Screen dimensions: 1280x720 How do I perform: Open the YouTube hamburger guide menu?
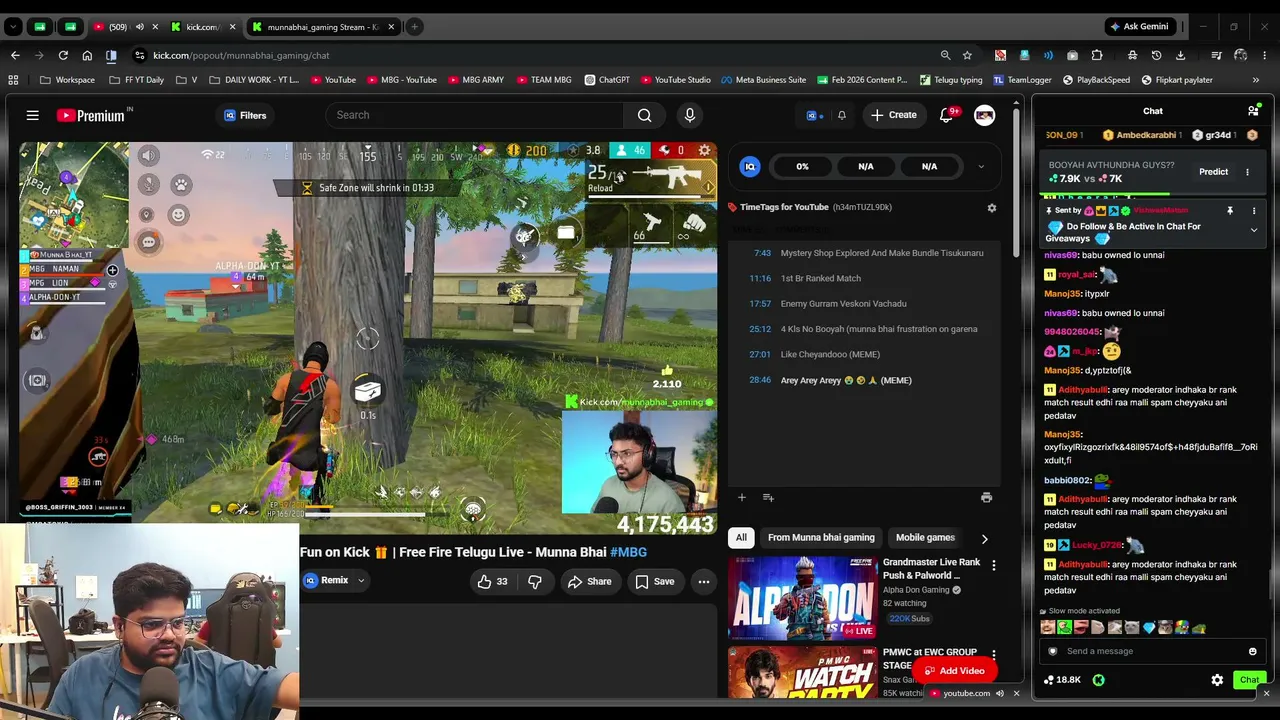point(33,116)
